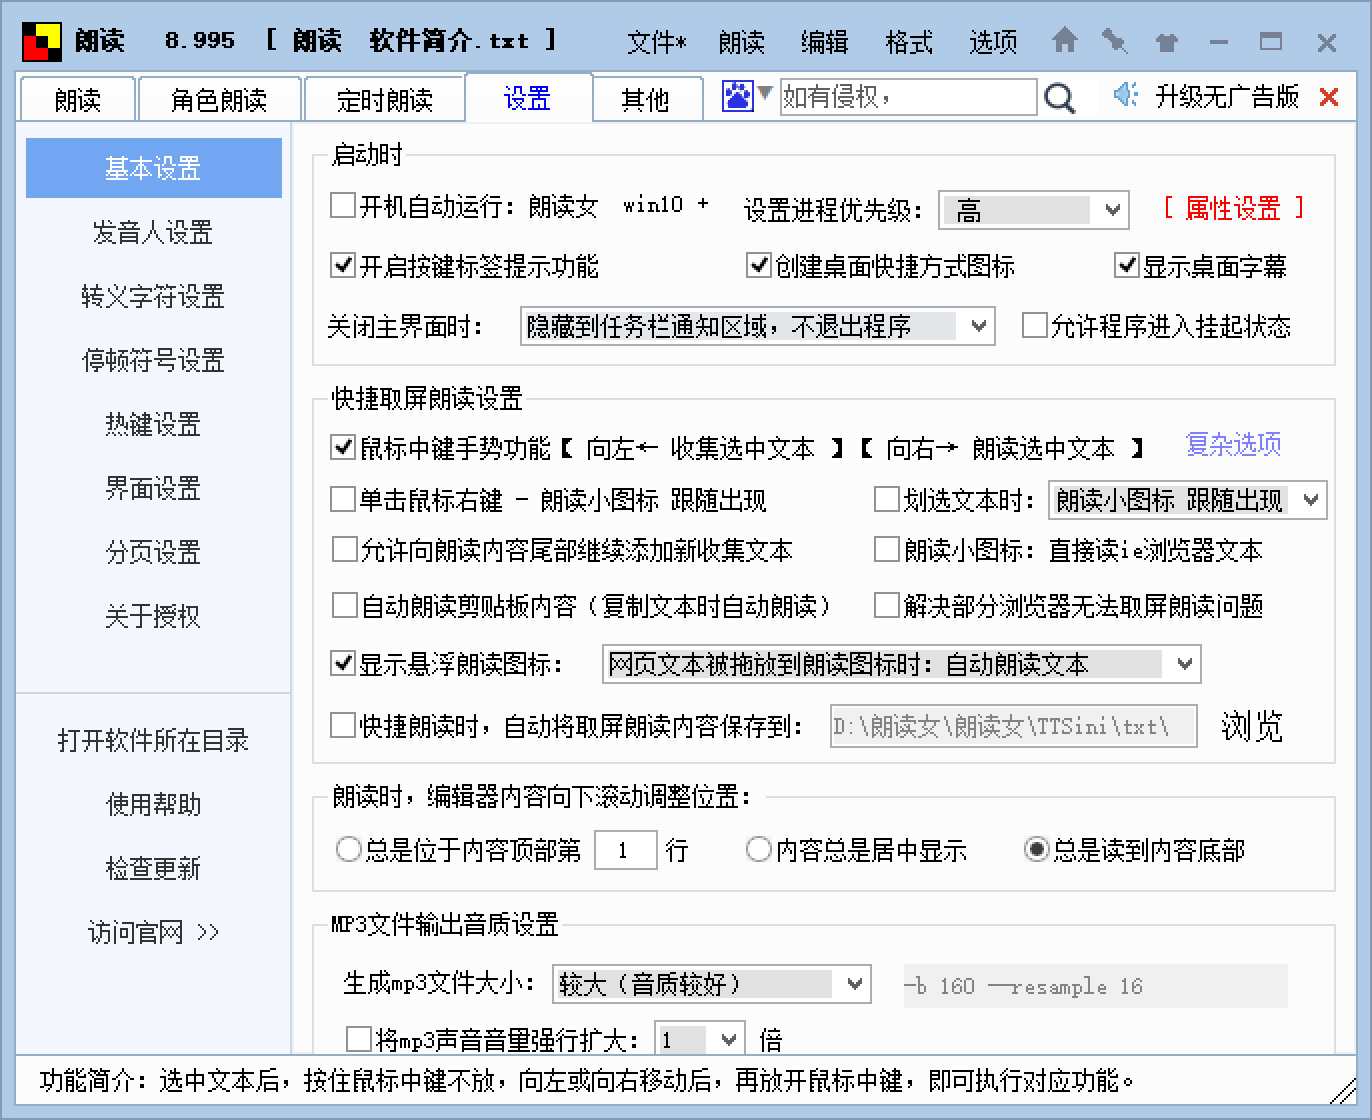Click the row number input field
The image size is (1372, 1120).
(626, 850)
